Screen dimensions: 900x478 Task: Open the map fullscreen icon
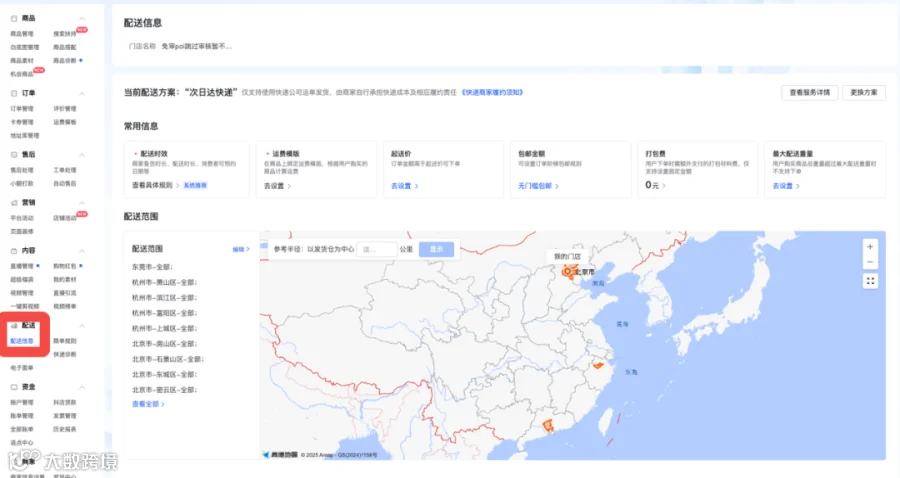870,281
